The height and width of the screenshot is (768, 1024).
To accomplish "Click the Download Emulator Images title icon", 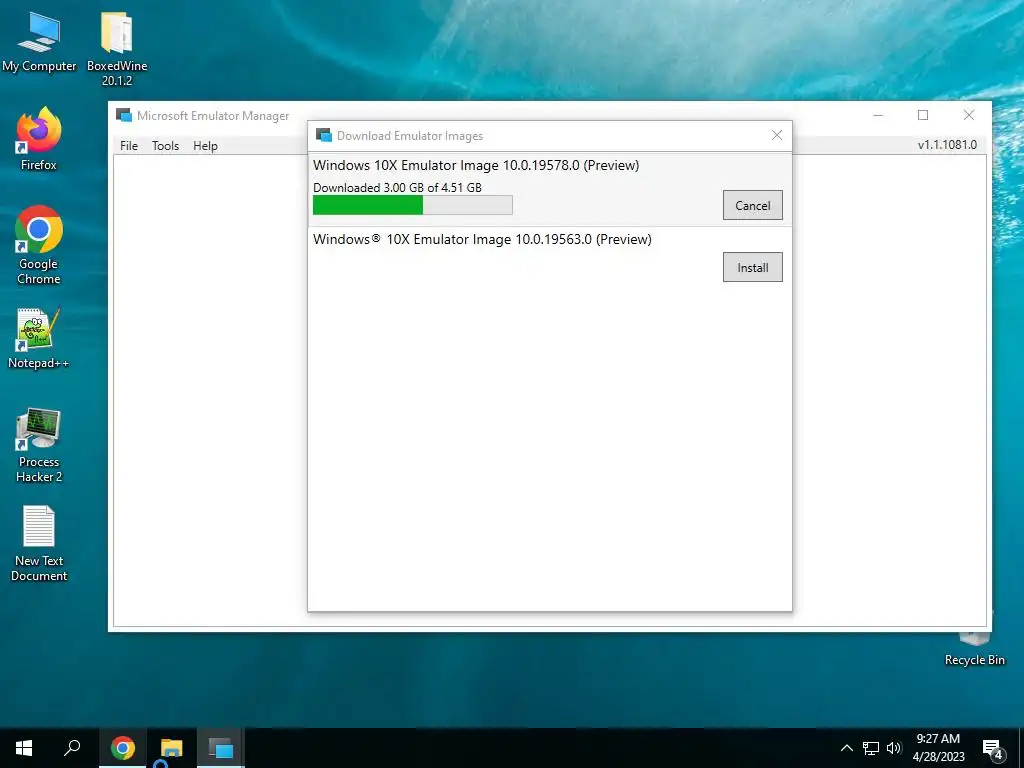I will click(x=323, y=135).
